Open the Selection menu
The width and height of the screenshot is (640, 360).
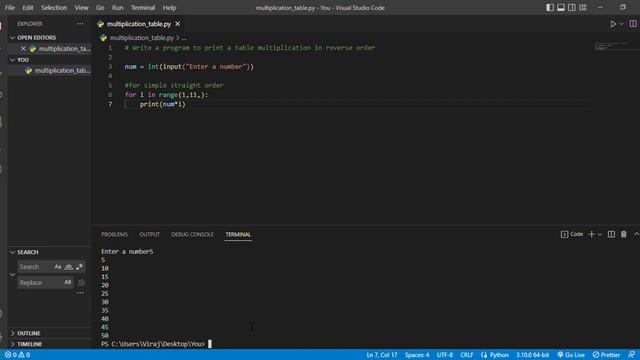click(54, 7)
